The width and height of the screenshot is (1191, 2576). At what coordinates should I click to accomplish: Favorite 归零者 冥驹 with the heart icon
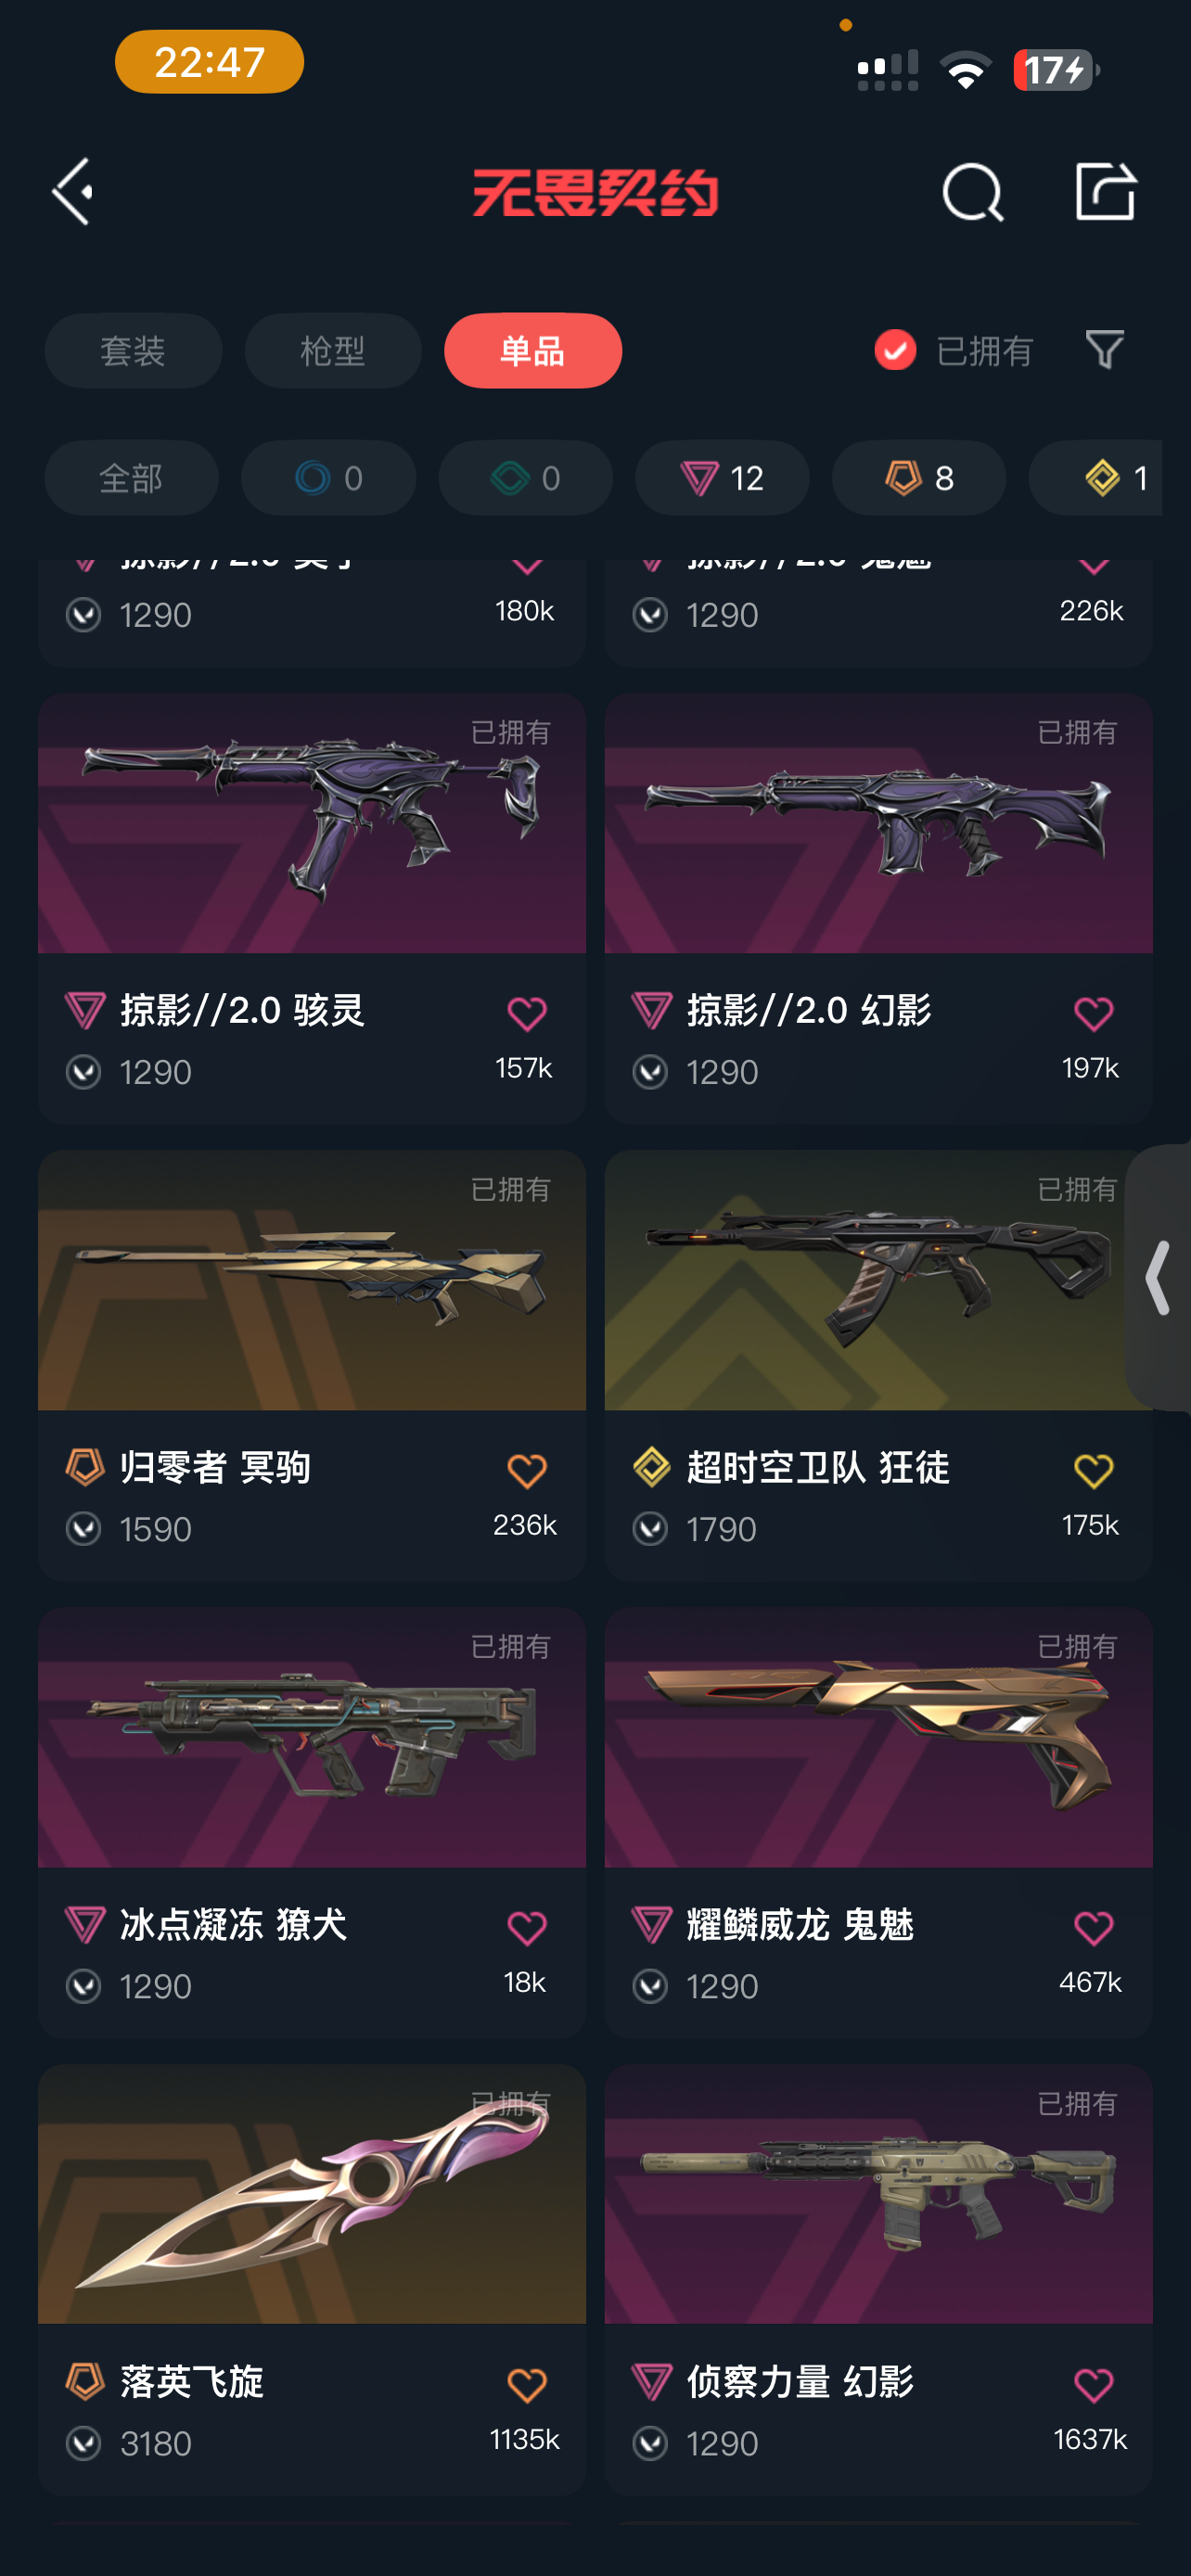tap(527, 1471)
